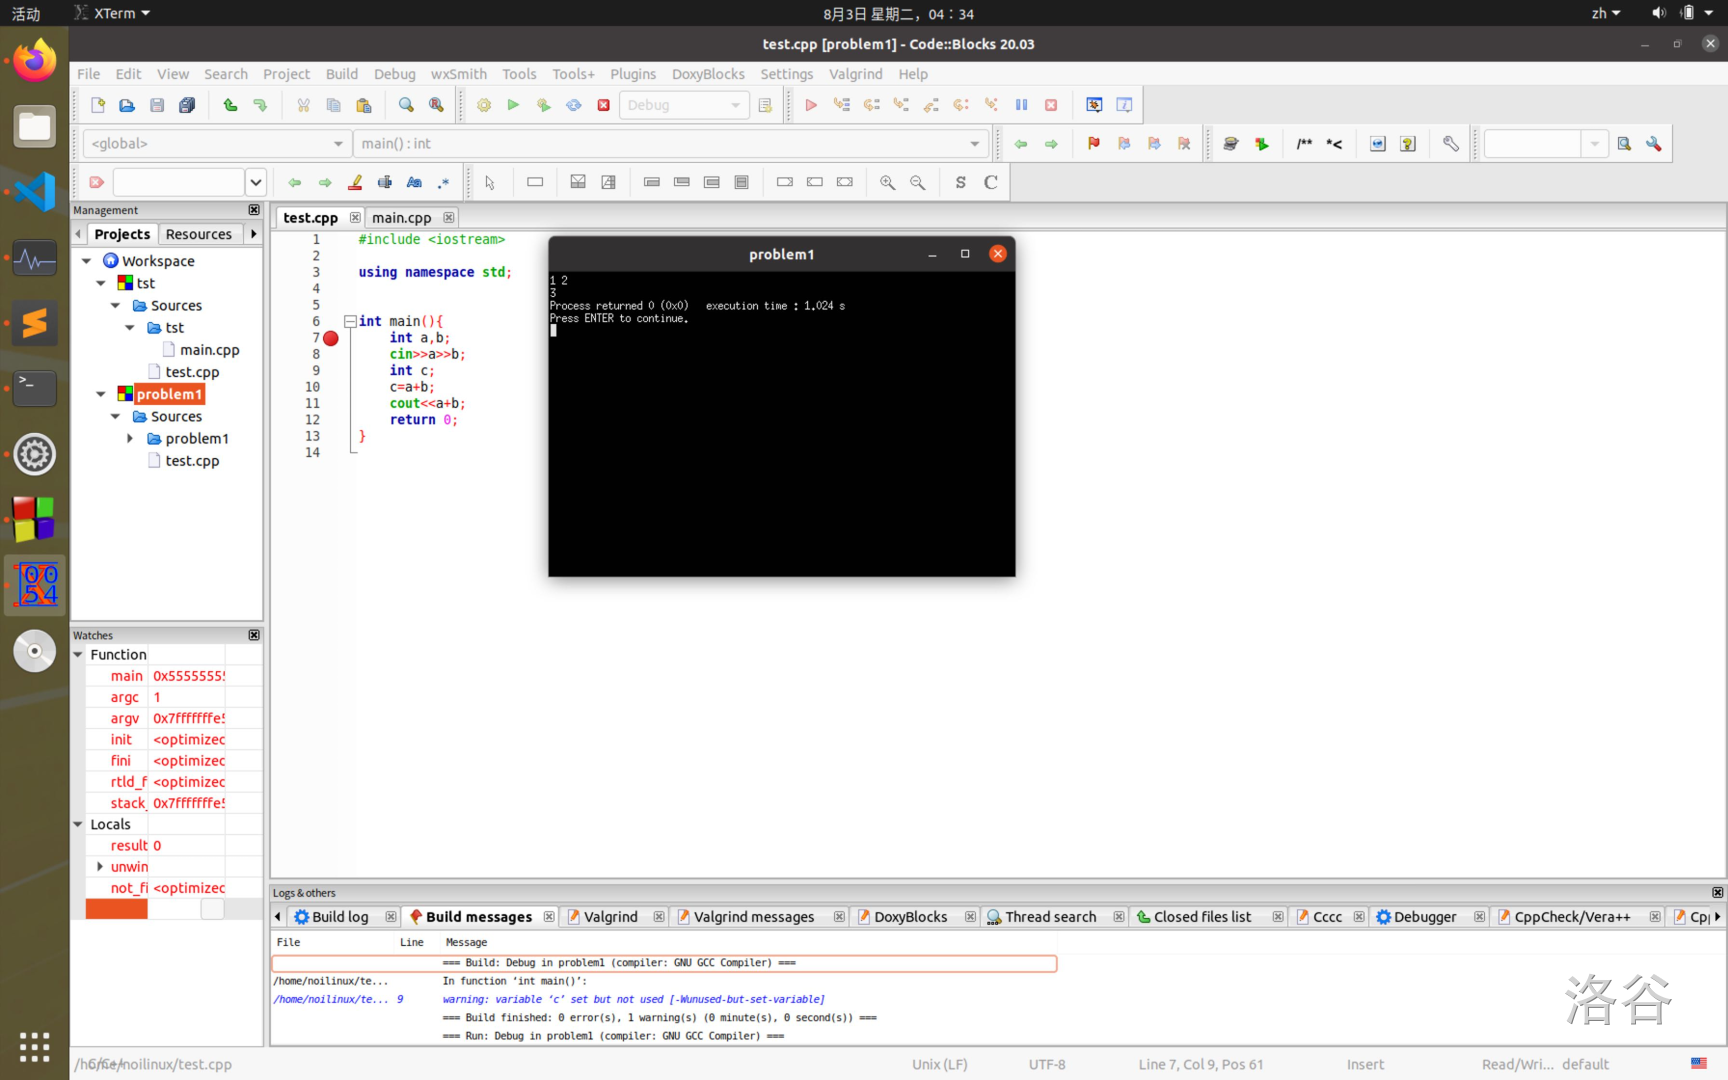Collapse the Locals watches group

[x=78, y=824]
